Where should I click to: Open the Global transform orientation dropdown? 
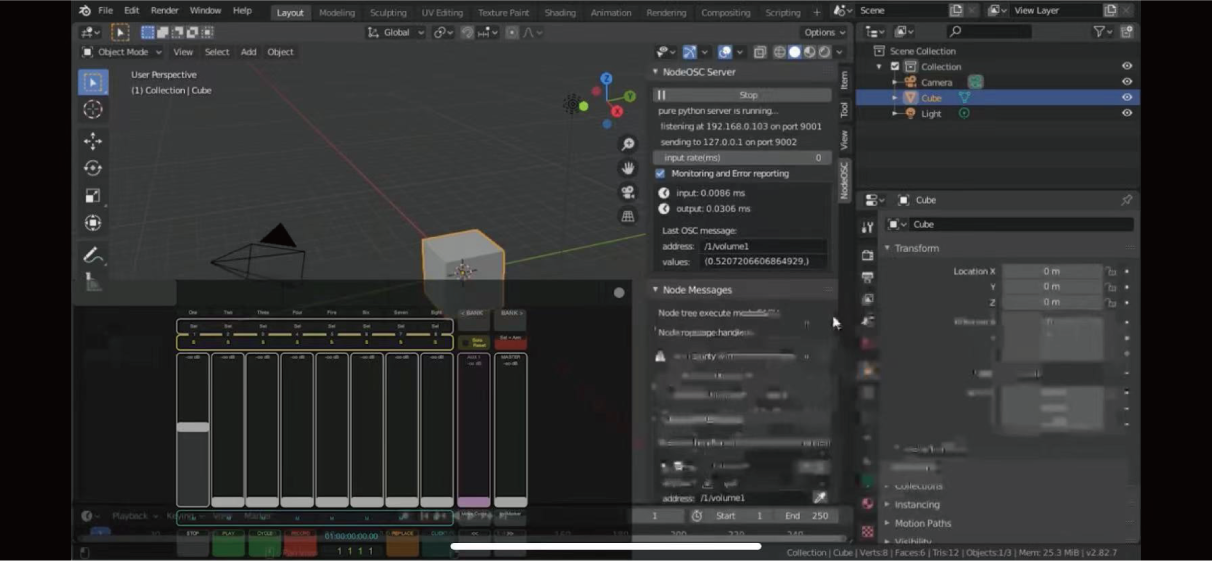pos(396,32)
